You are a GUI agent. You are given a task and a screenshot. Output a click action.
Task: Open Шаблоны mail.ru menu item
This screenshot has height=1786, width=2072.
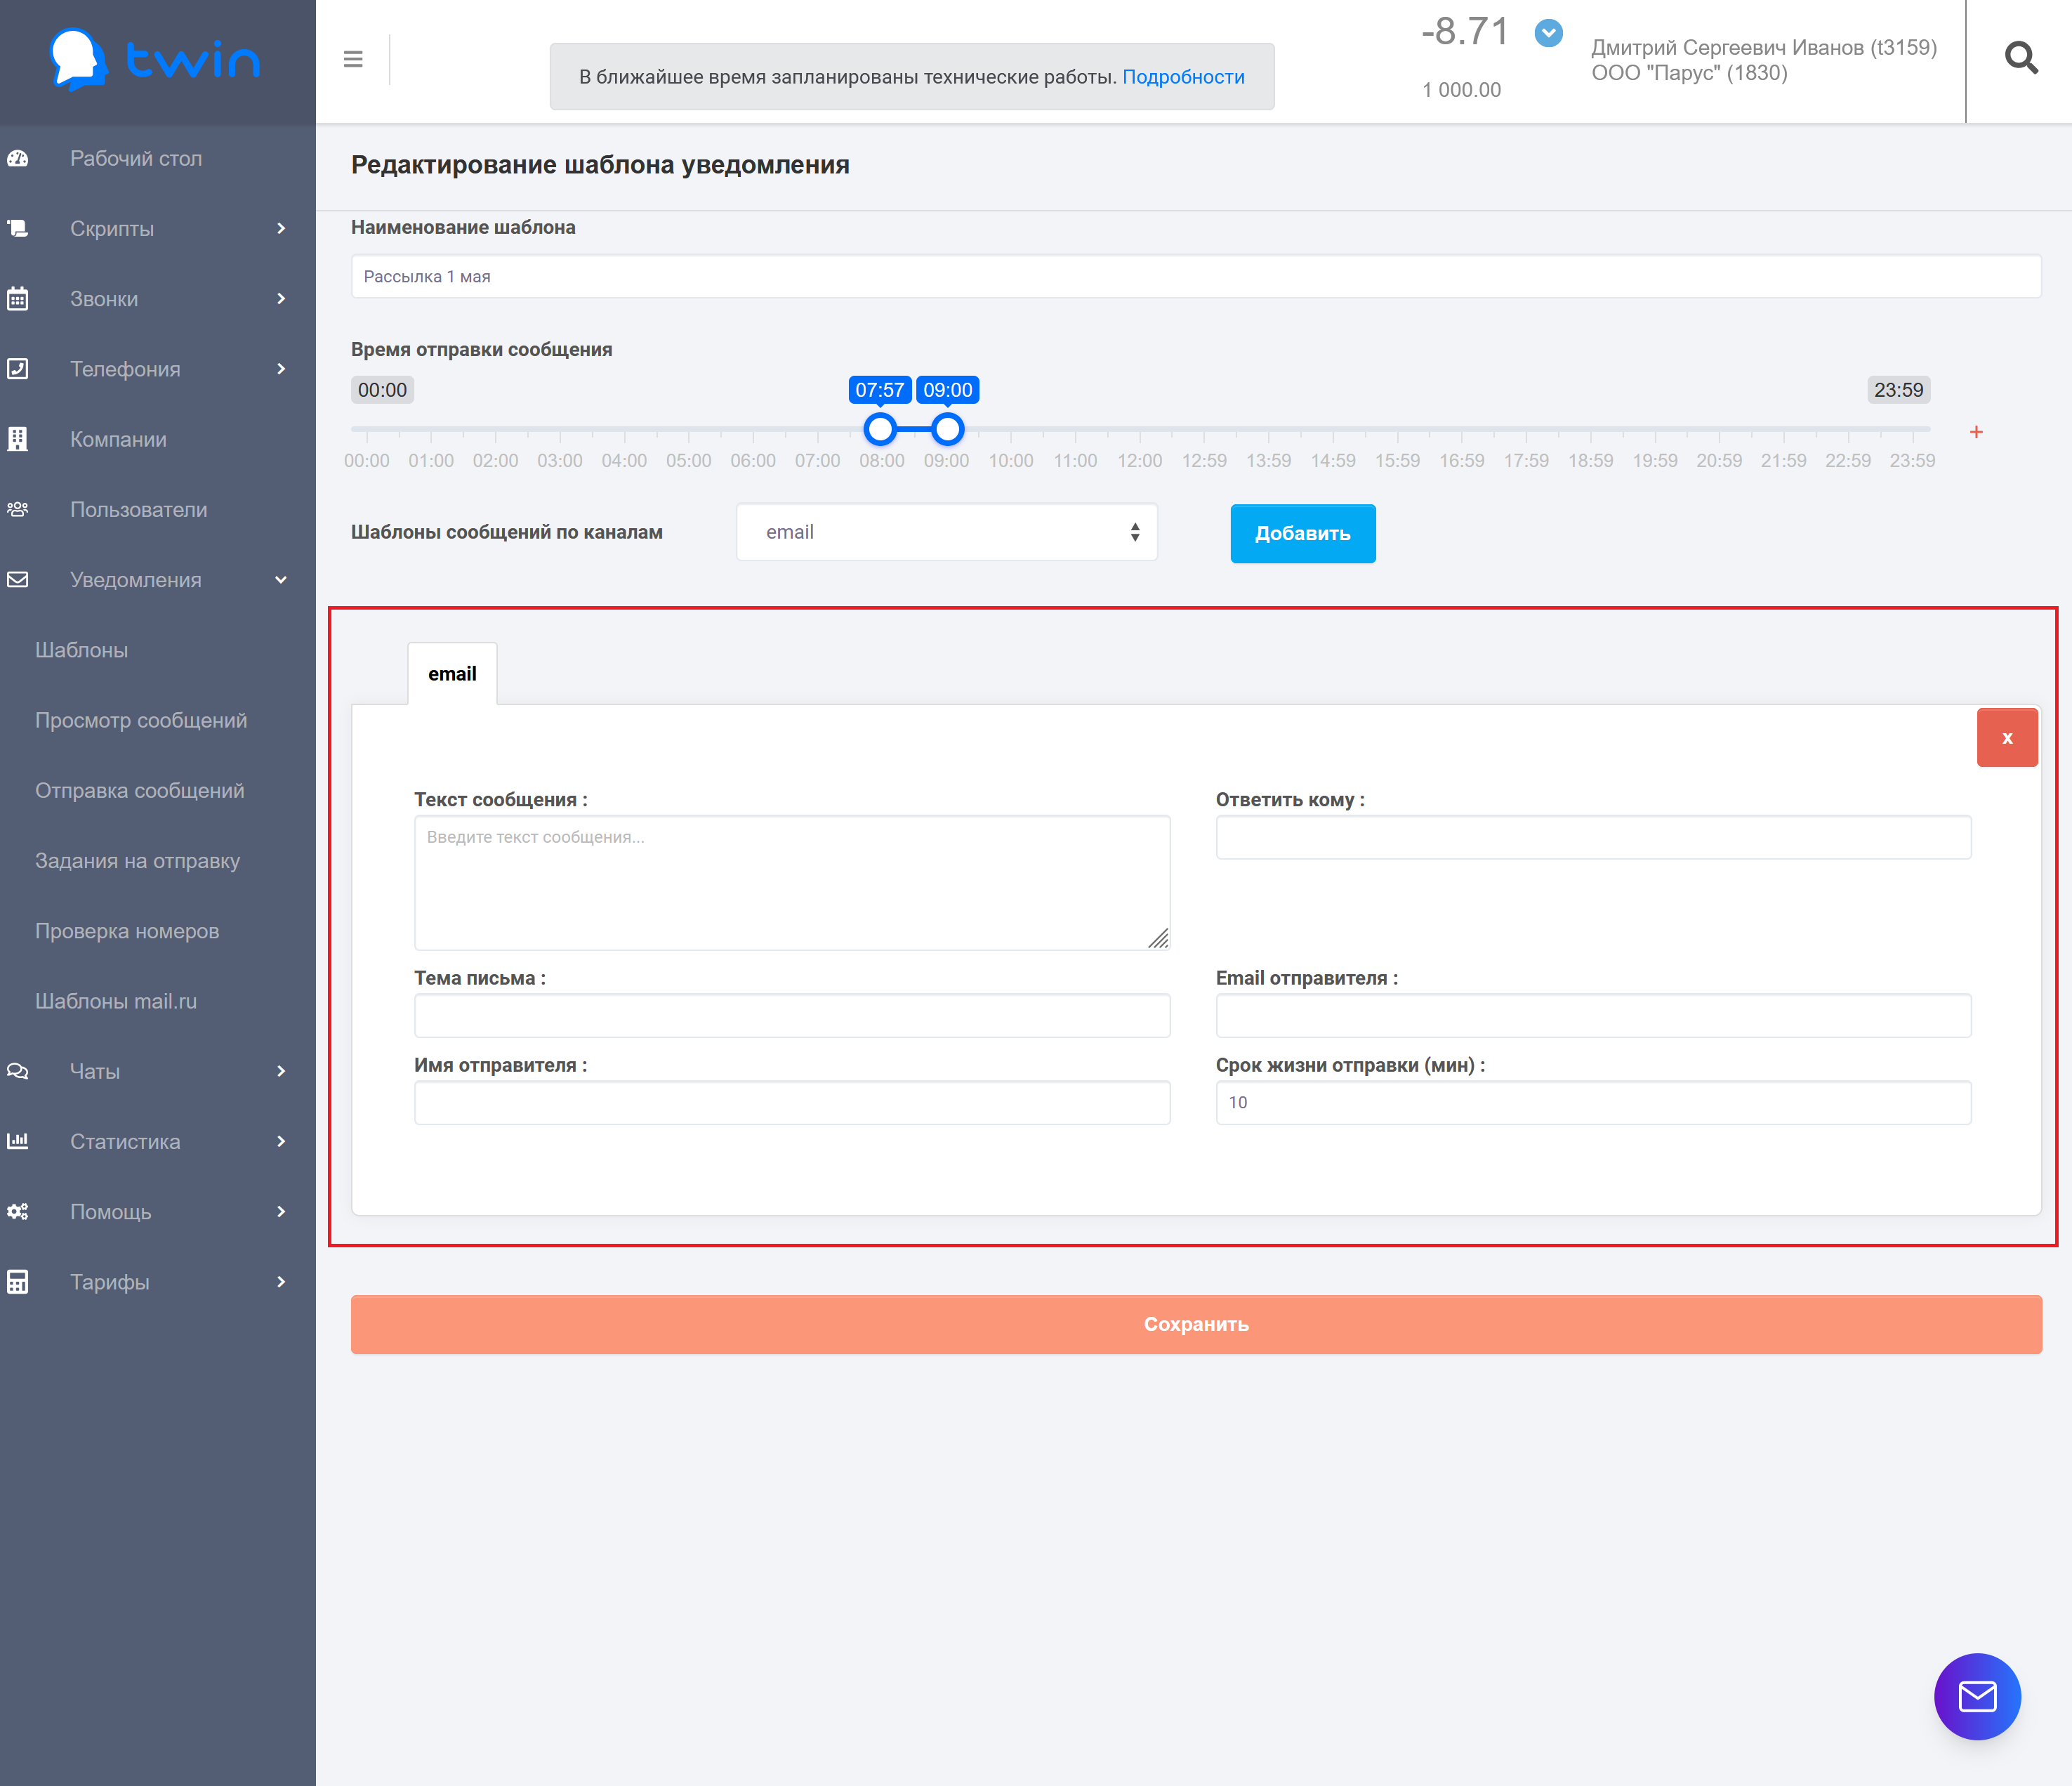(116, 1001)
